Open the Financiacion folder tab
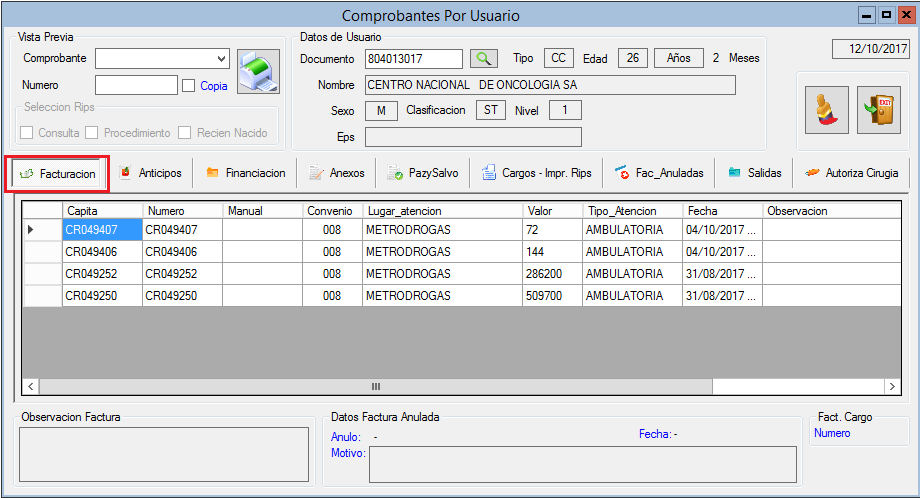Image resolution: width=920 pixels, height=498 pixels. (246, 173)
